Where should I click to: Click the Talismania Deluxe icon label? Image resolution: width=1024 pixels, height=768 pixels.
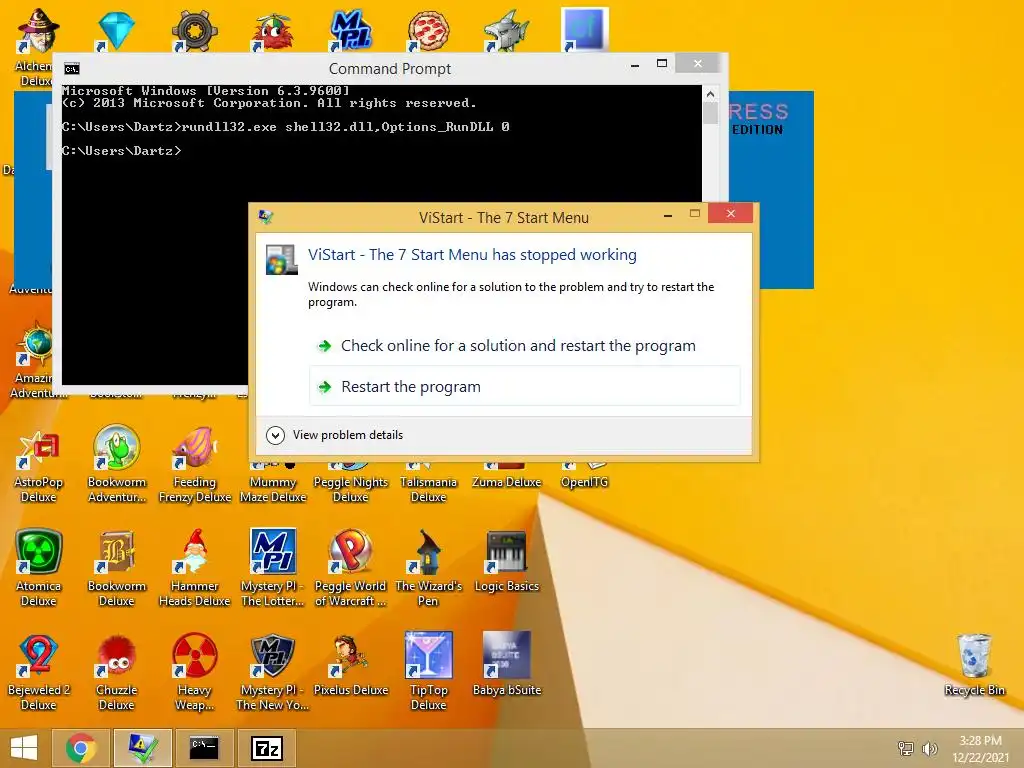coord(428,490)
